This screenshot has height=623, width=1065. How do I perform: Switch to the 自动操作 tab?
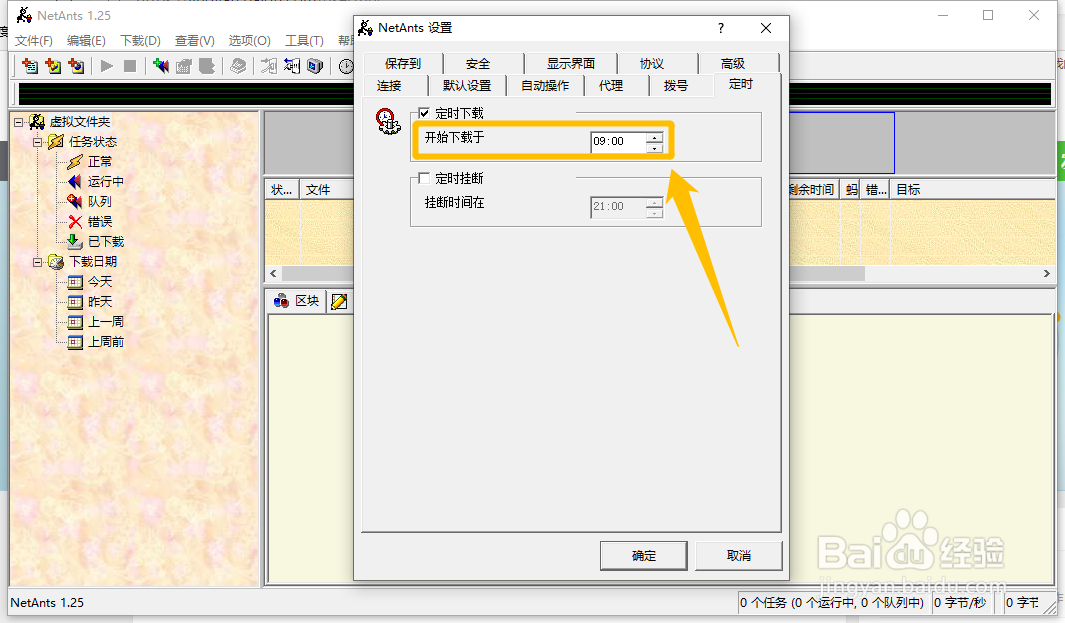click(545, 86)
